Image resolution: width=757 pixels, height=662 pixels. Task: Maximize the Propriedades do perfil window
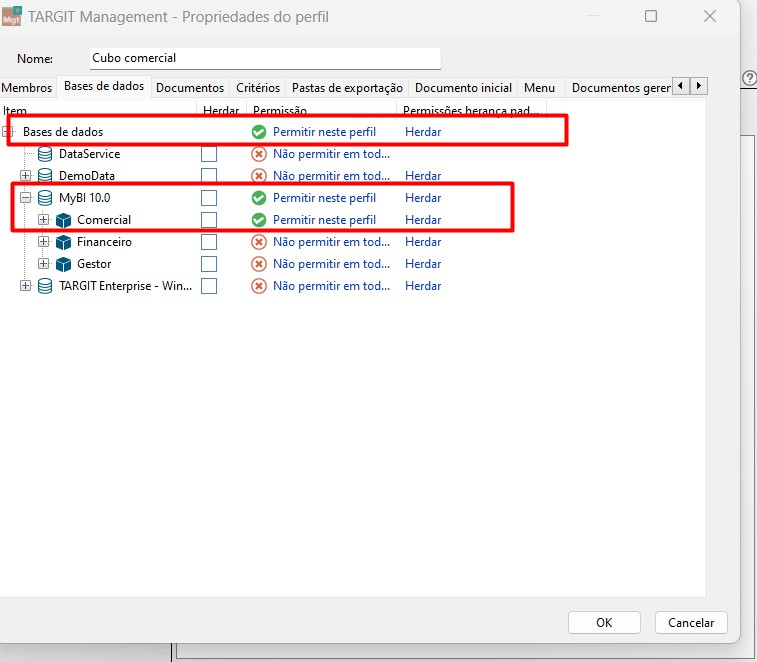(x=651, y=16)
